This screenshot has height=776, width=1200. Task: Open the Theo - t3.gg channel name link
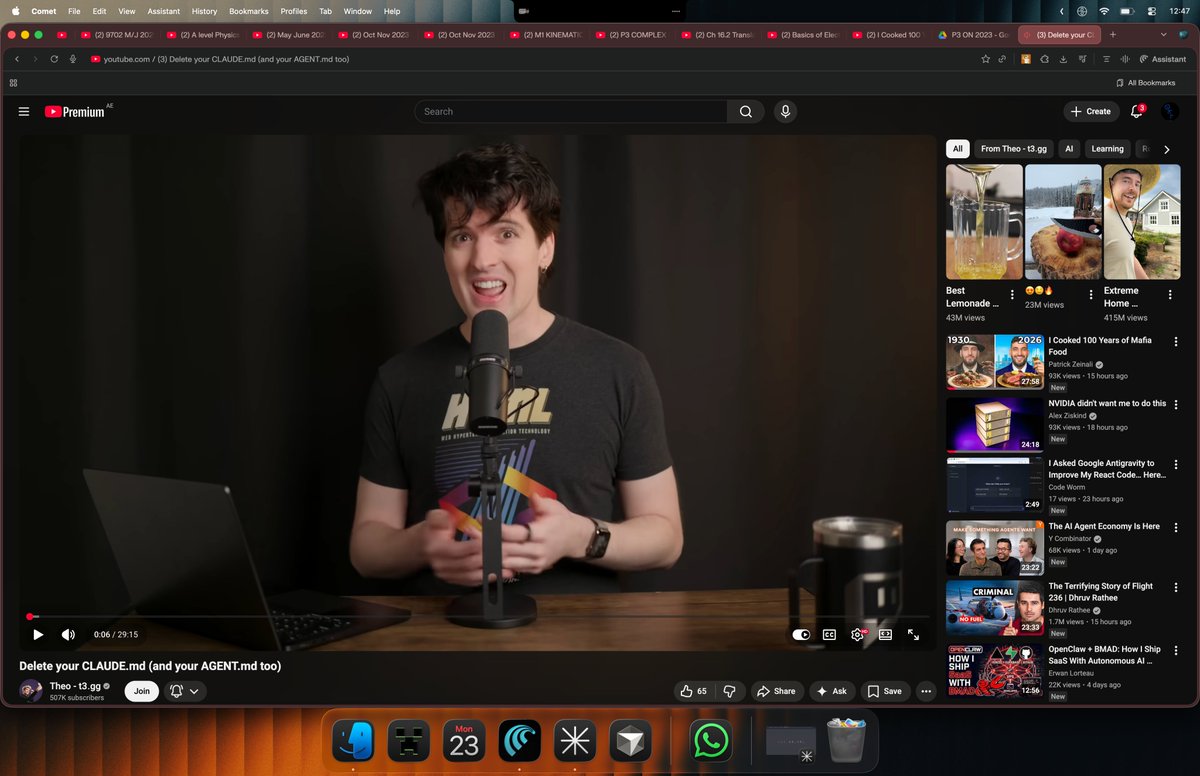pos(75,686)
